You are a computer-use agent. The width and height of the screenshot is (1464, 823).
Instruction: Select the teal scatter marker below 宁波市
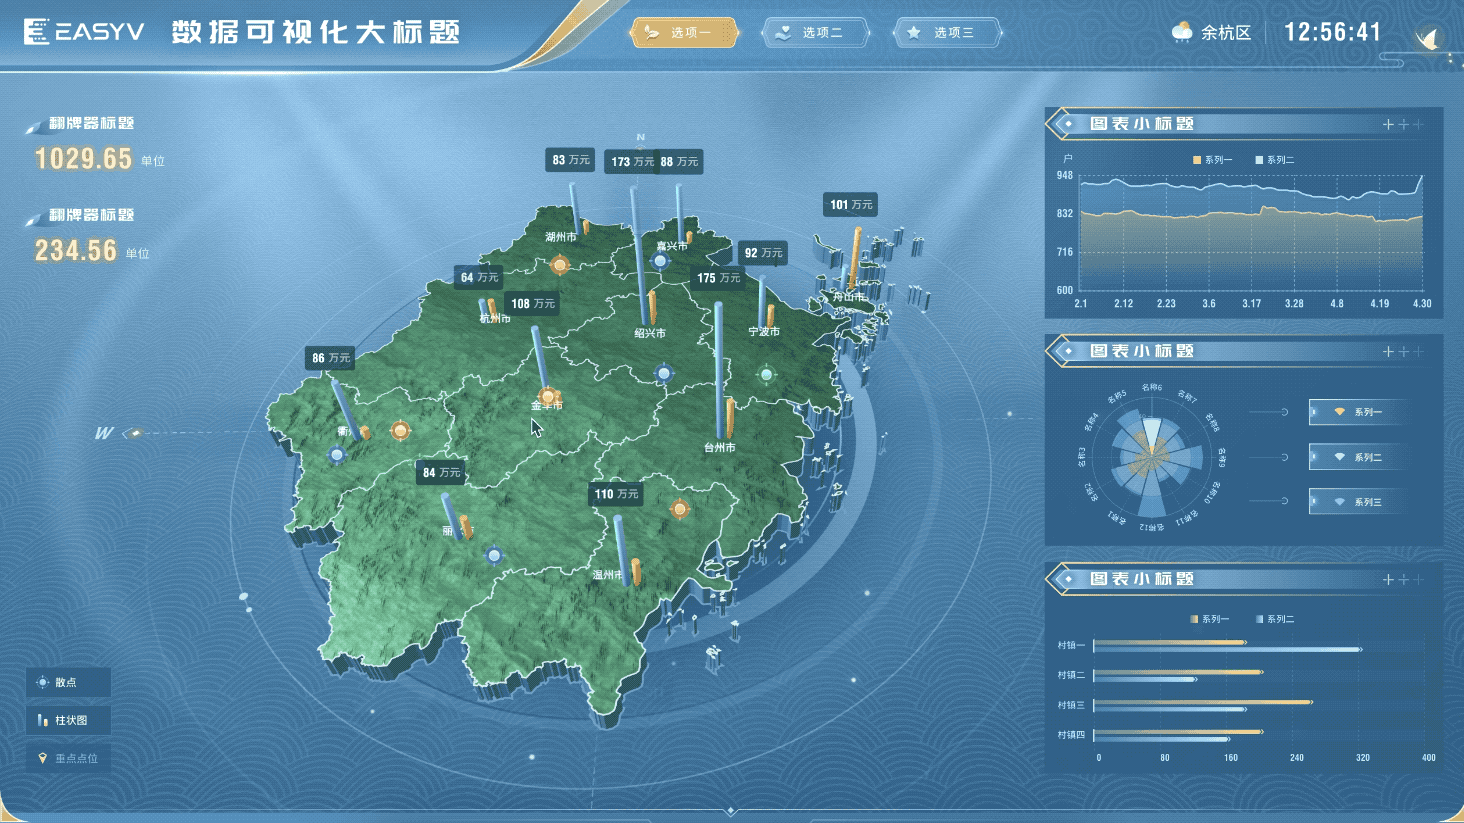(x=766, y=375)
